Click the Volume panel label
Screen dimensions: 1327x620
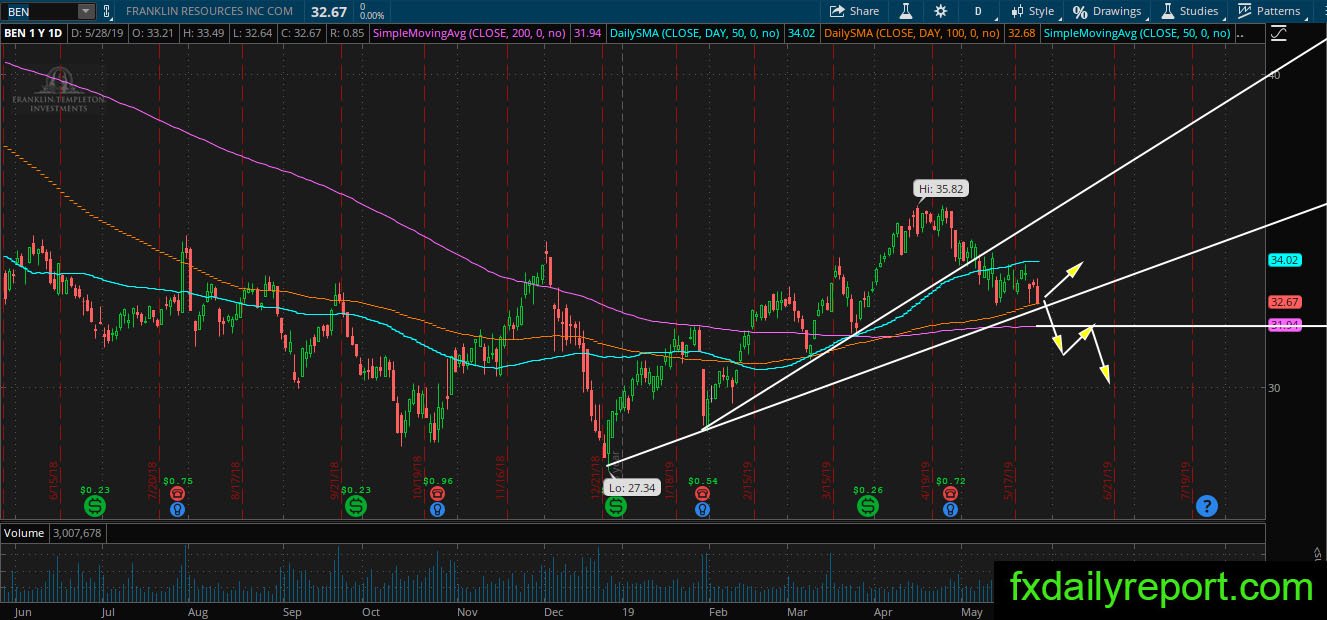tap(25, 534)
